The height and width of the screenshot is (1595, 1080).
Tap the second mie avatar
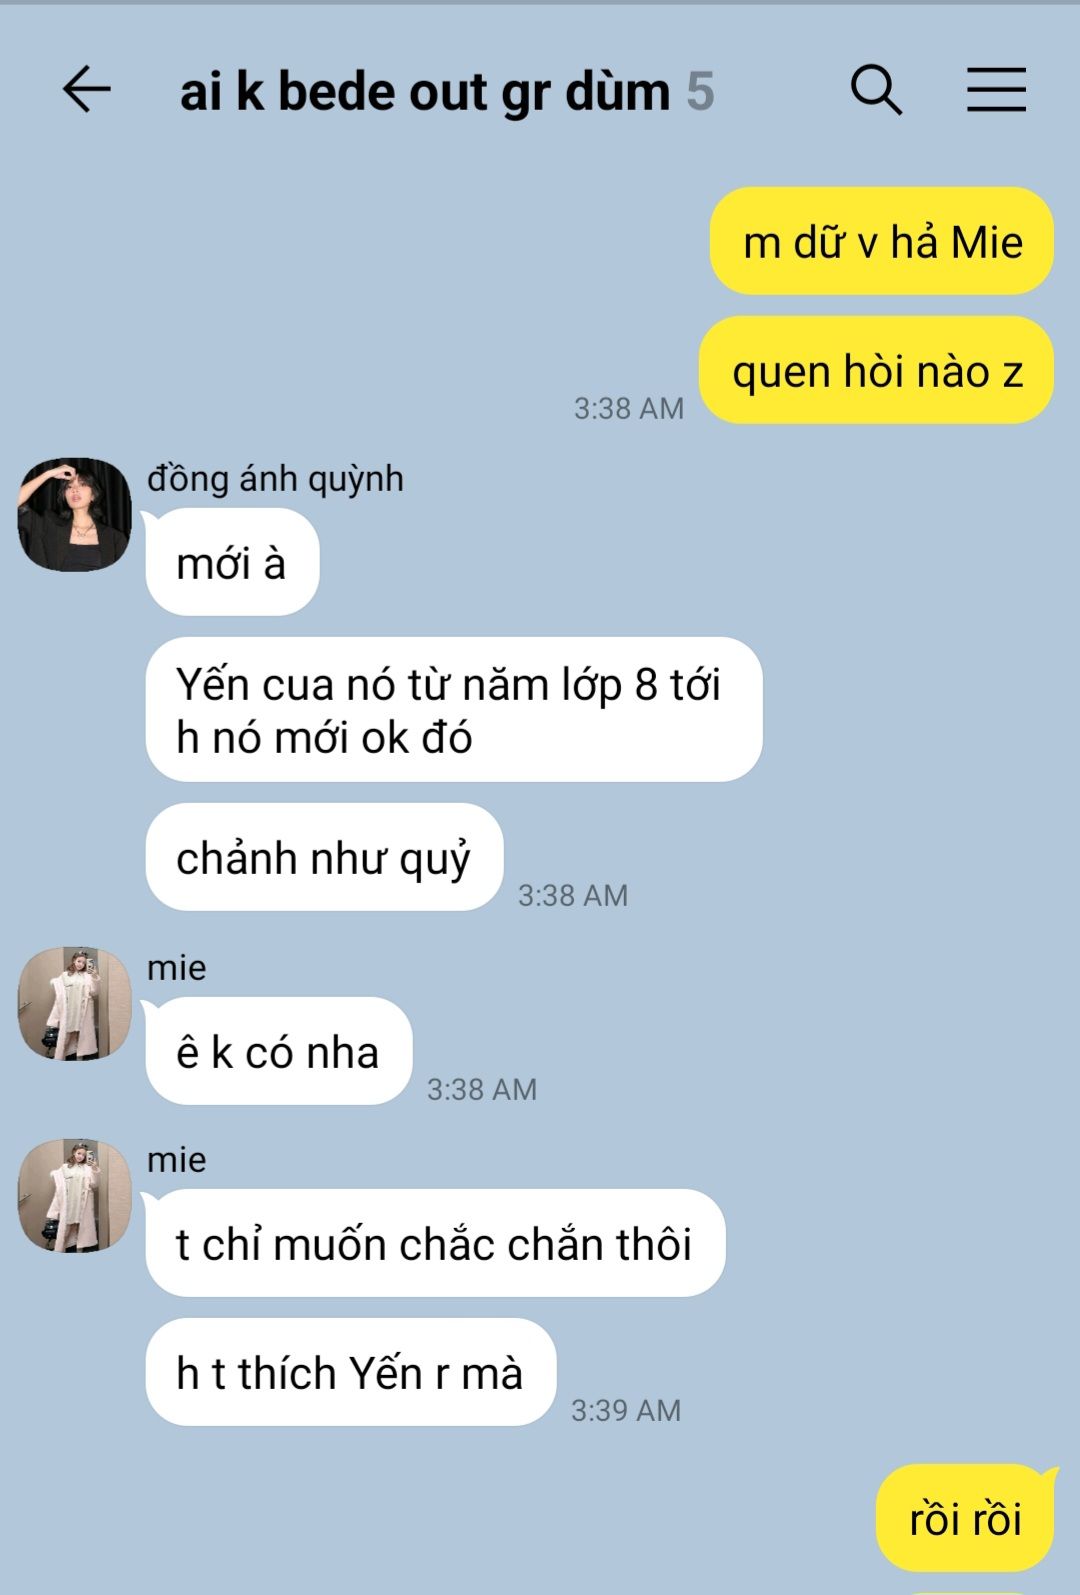pos(75,1195)
